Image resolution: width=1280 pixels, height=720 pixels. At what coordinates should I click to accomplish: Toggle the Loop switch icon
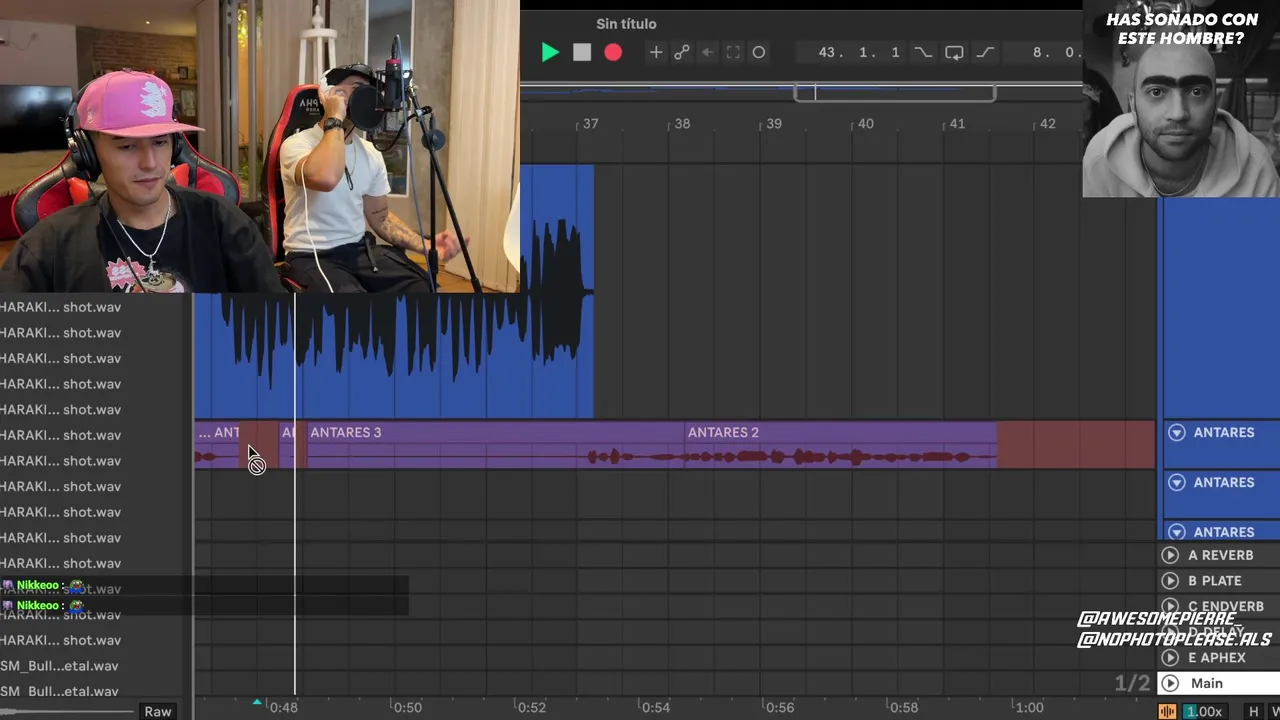pos(954,52)
